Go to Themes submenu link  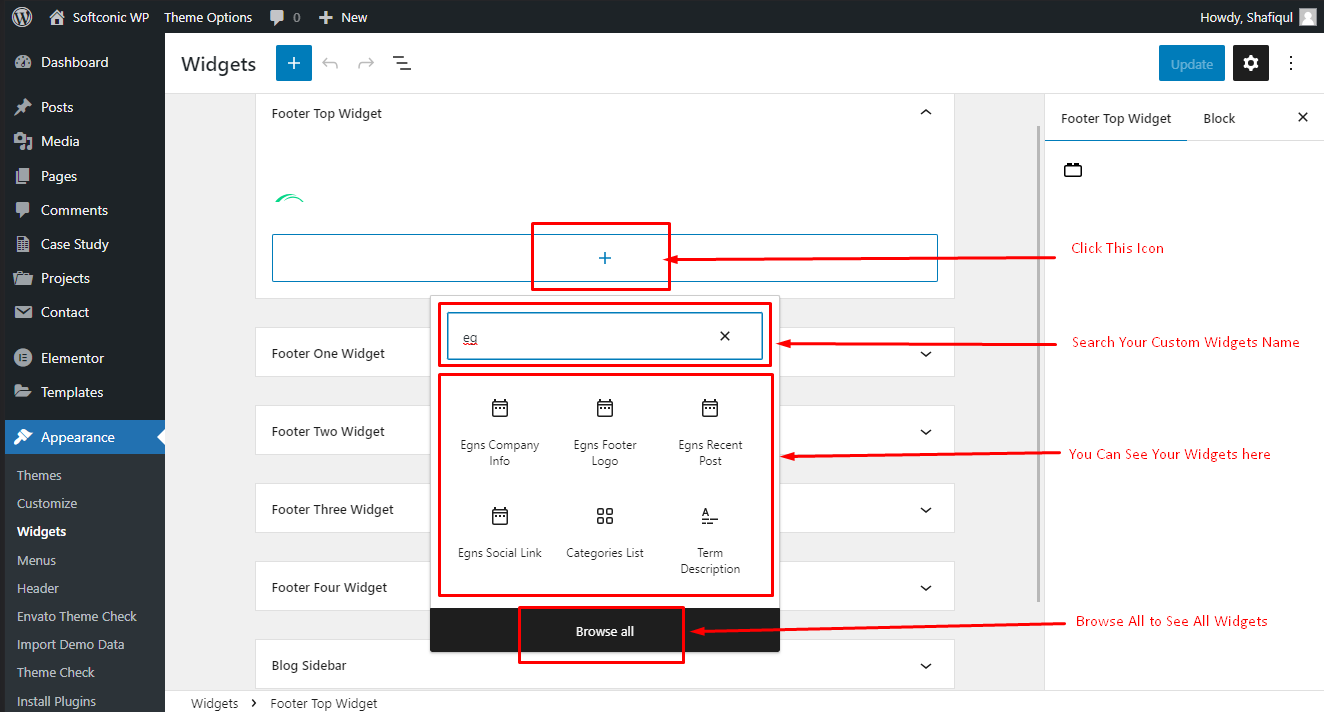coord(39,475)
